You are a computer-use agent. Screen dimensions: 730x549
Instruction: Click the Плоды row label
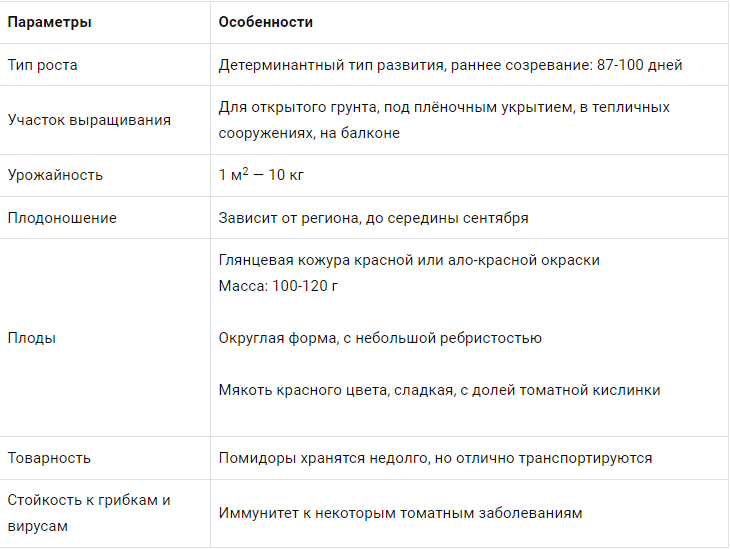point(32,338)
